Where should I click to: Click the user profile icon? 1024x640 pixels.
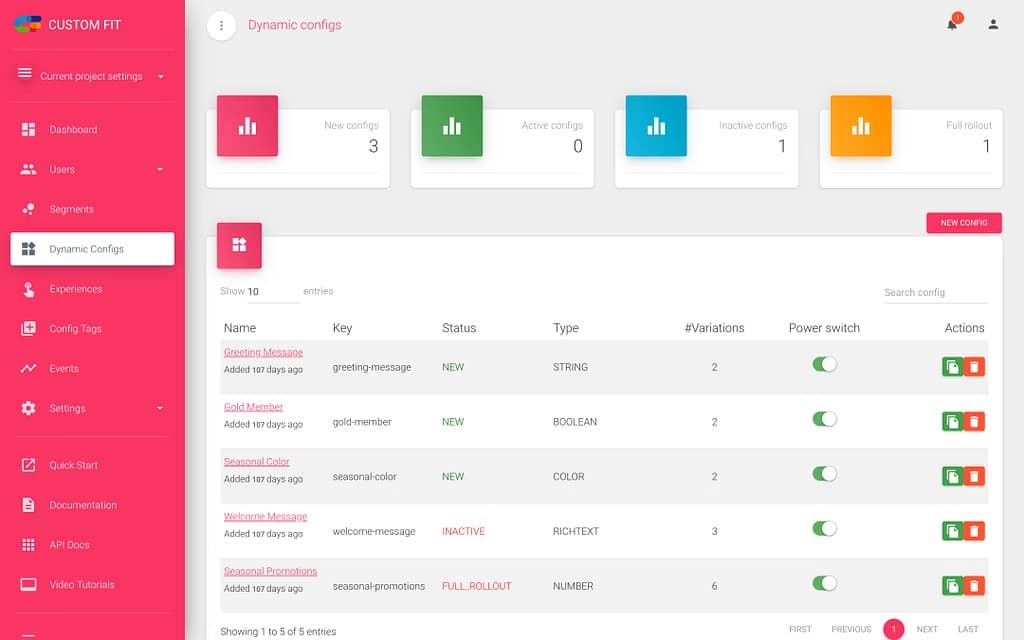[x=992, y=26]
